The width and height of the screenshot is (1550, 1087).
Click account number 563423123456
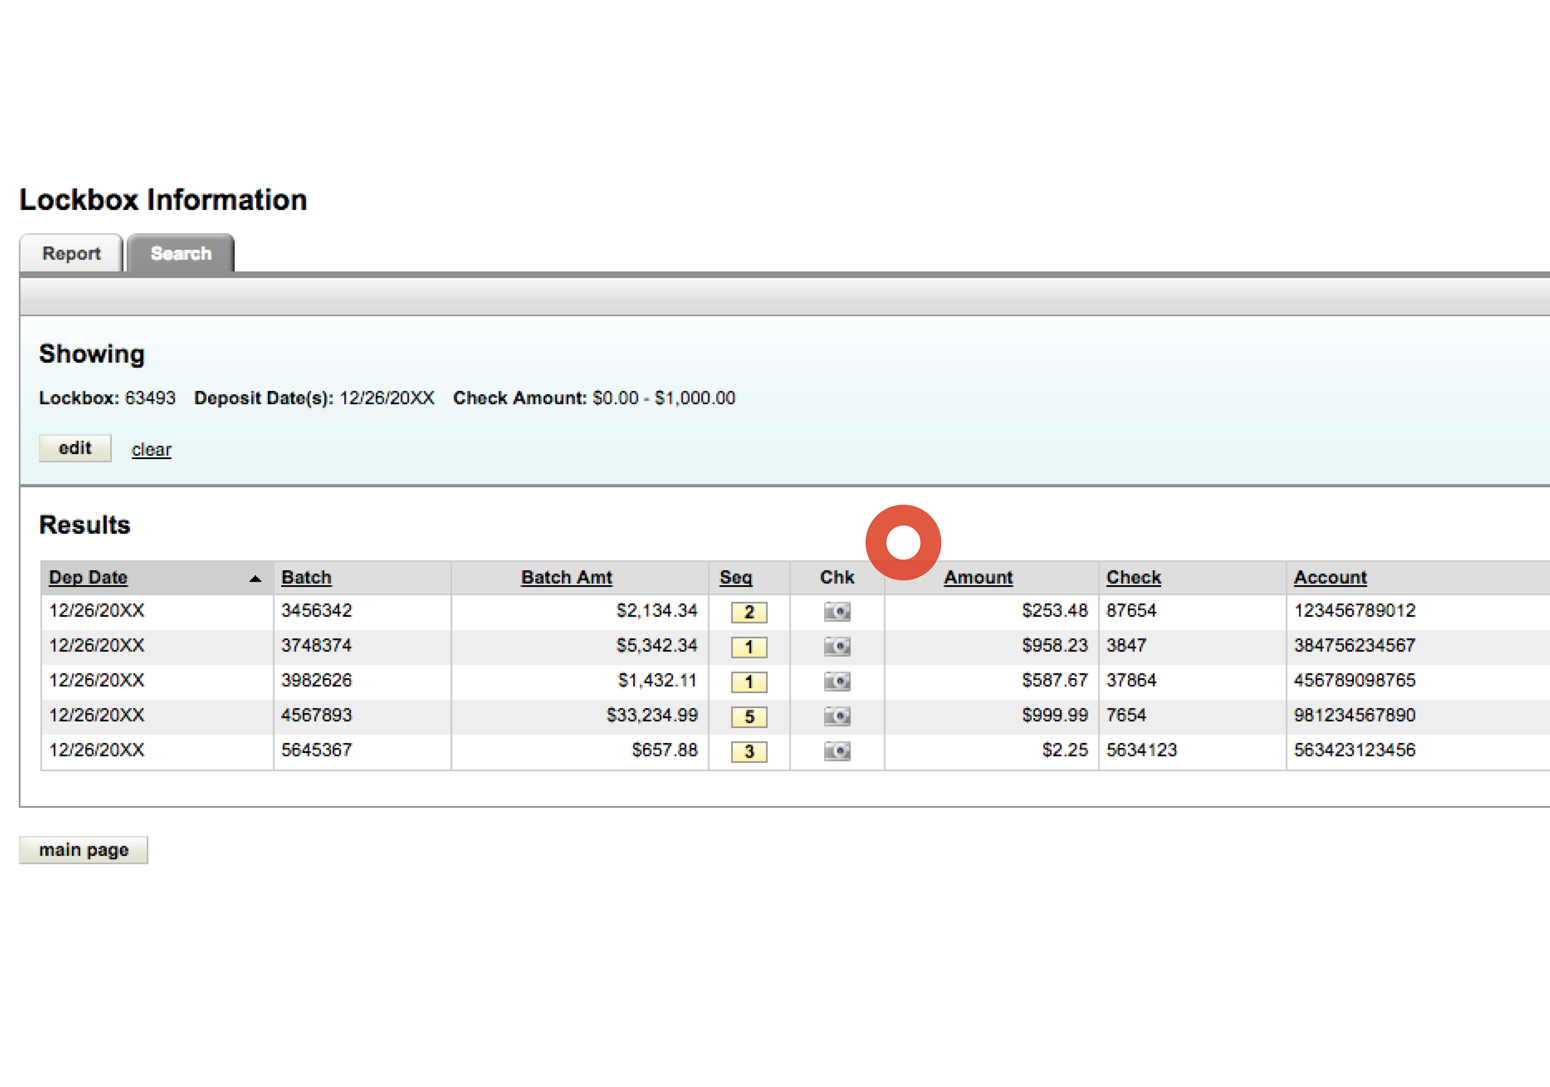[1355, 750]
